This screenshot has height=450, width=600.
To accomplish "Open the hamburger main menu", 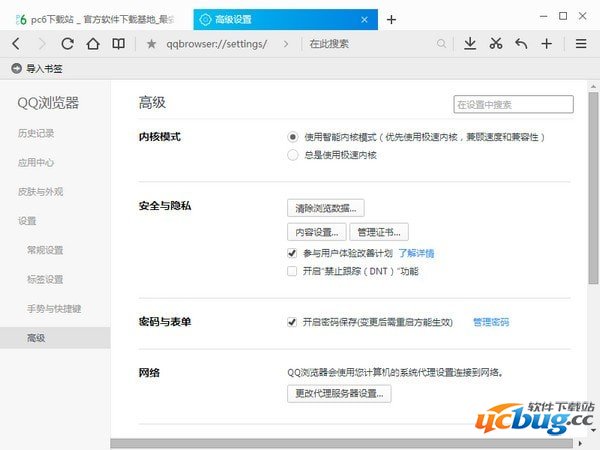I will pos(581,43).
